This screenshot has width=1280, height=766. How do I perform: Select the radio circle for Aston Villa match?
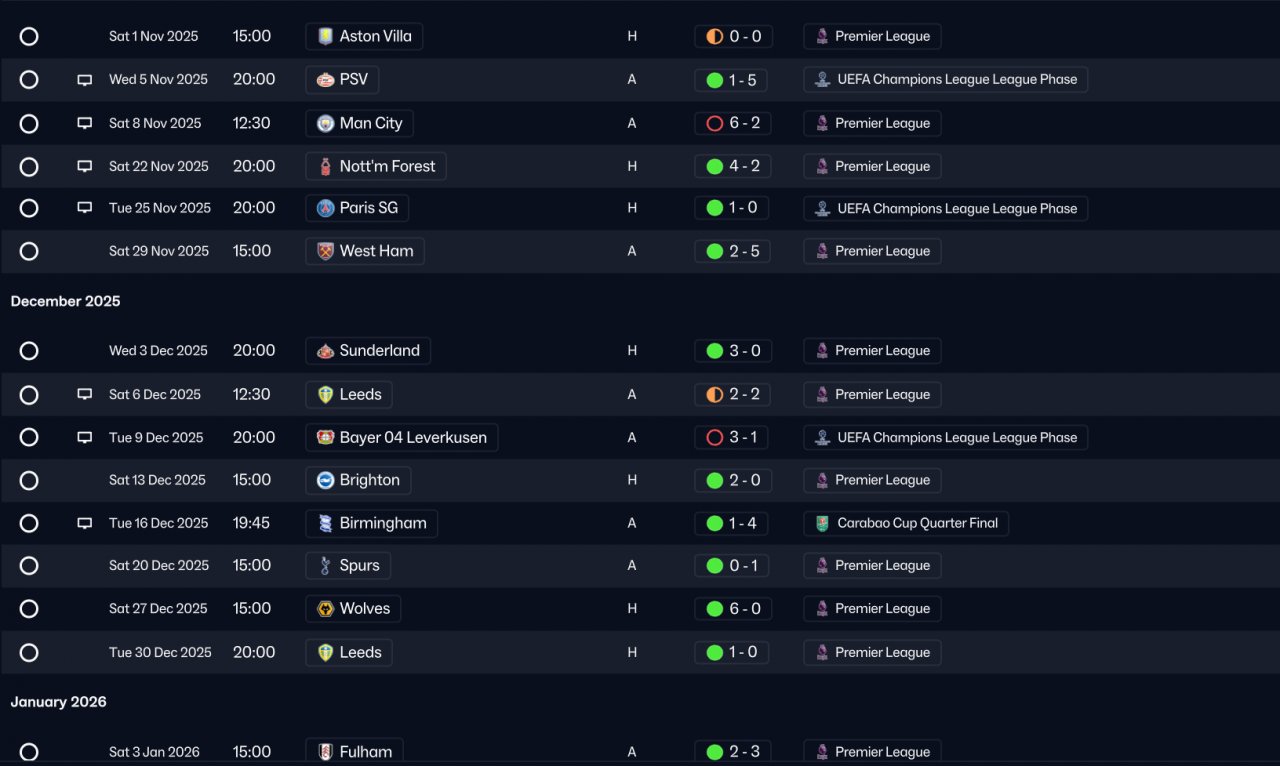pyautogui.click(x=29, y=36)
